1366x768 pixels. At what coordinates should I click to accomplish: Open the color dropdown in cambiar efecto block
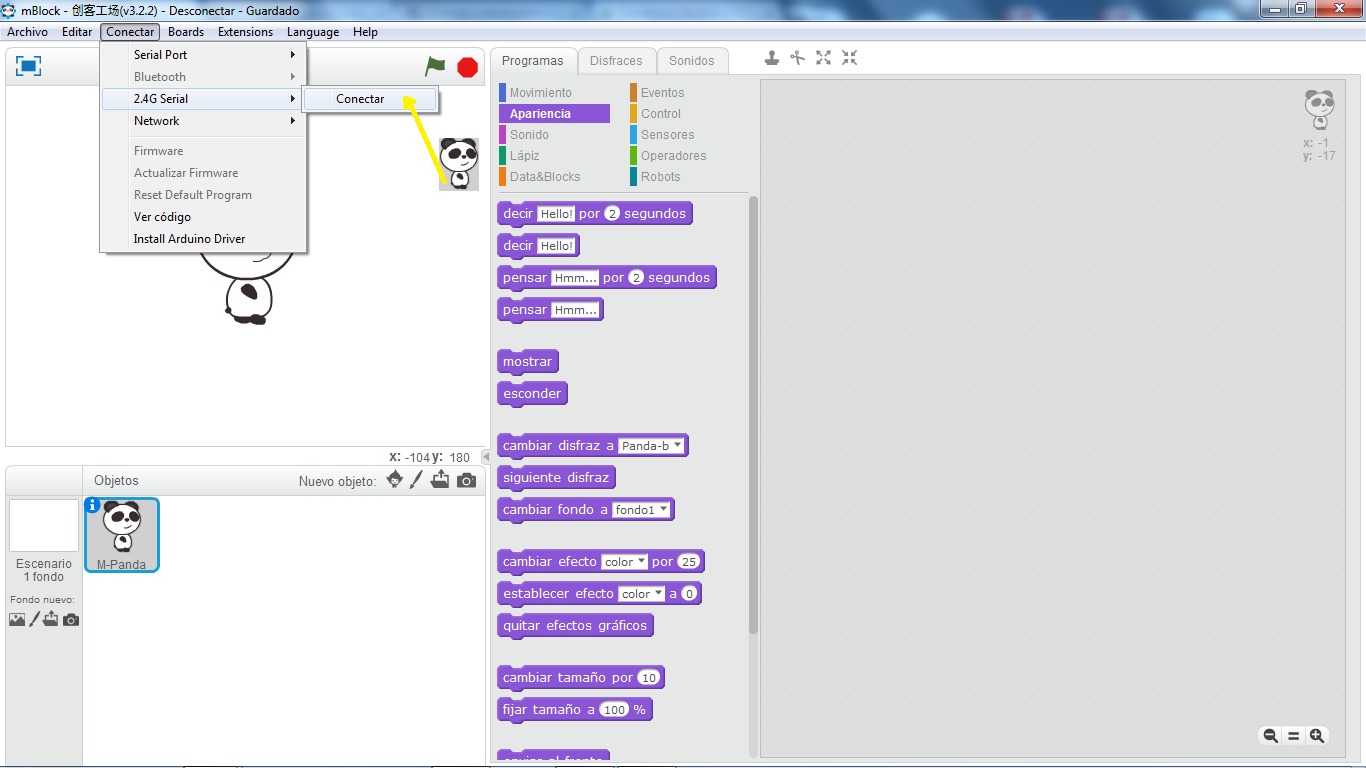(626, 562)
